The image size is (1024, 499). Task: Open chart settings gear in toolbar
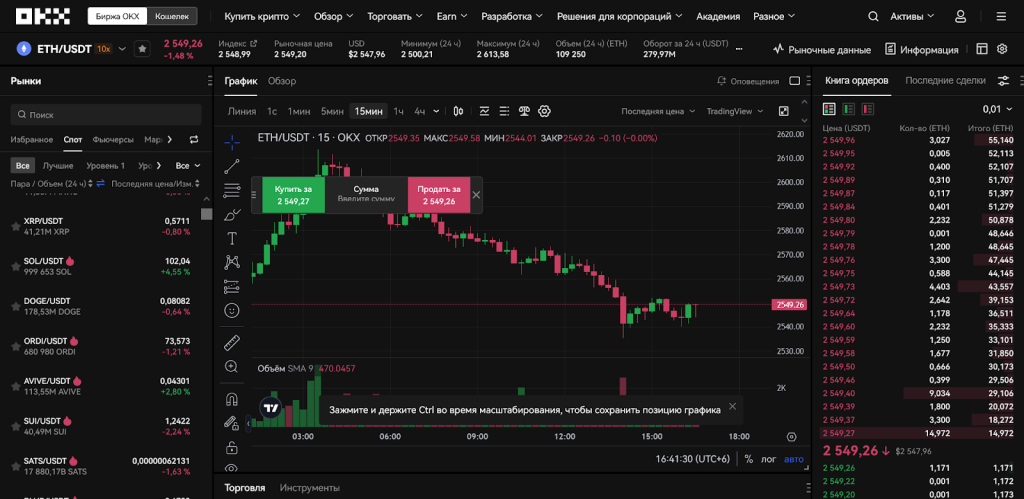click(x=545, y=111)
